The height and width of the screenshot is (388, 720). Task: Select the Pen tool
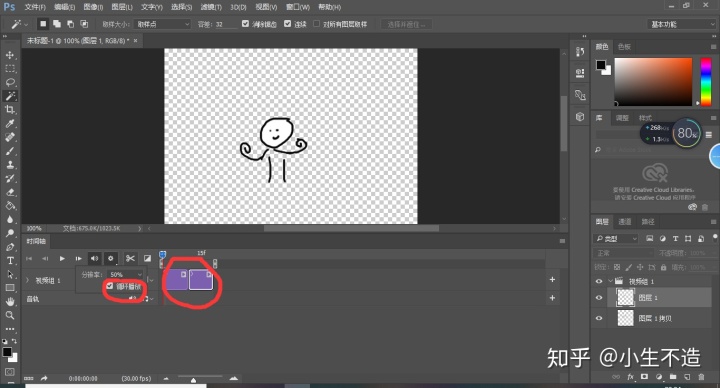10,247
